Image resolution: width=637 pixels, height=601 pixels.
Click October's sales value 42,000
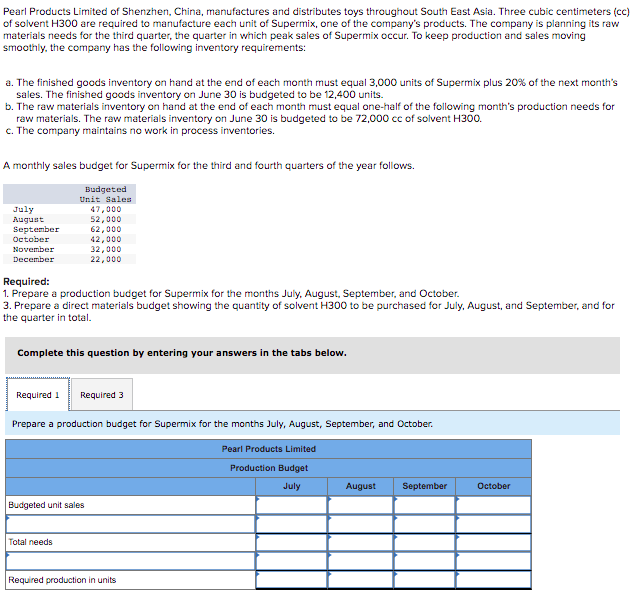106,239
